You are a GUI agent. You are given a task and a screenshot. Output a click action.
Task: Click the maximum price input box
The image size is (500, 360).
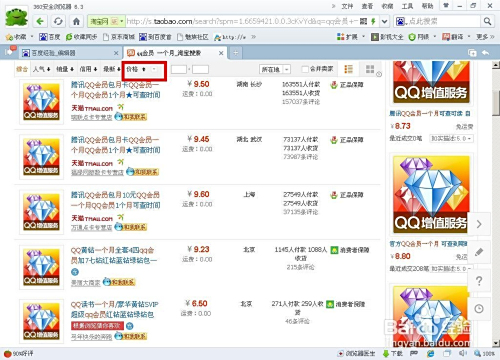(x=200, y=69)
